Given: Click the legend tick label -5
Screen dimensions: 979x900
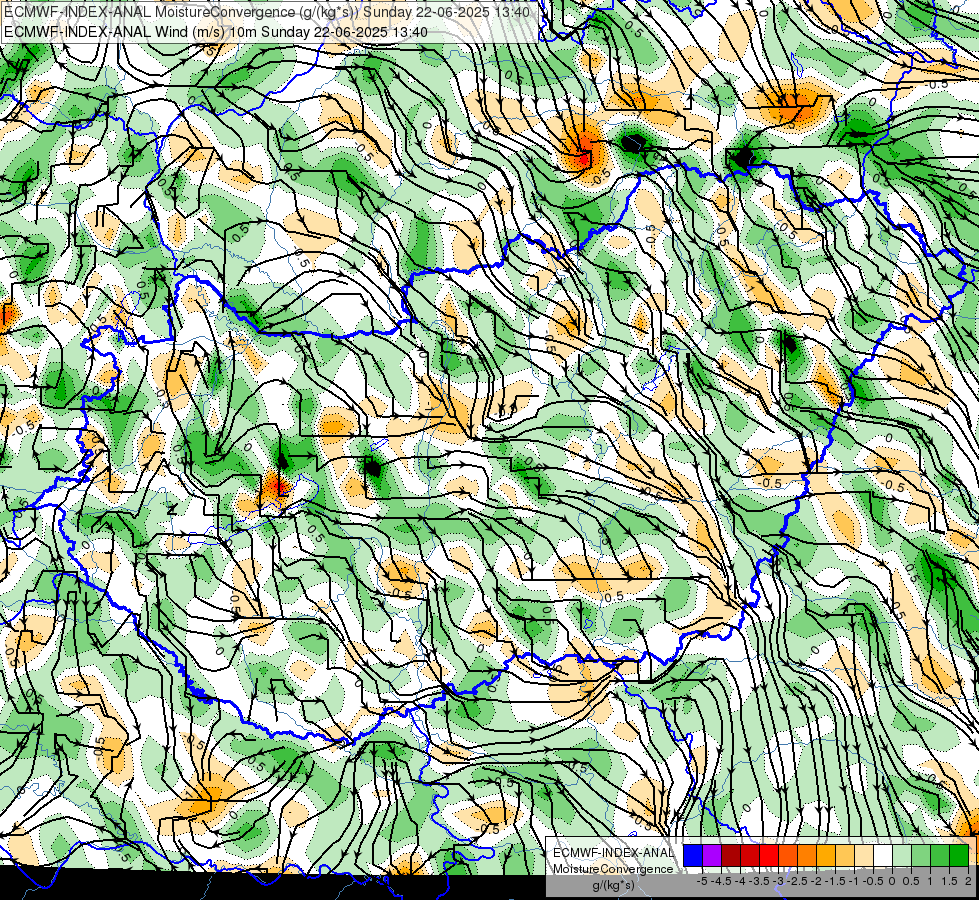Looking at the screenshot, I should [x=702, y=881].
